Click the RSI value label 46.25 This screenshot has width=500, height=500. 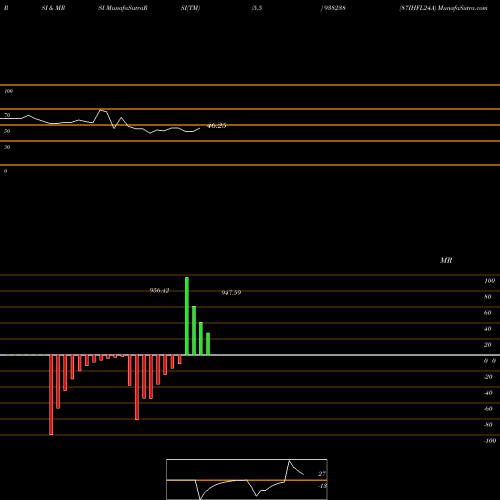coord(217,126)
